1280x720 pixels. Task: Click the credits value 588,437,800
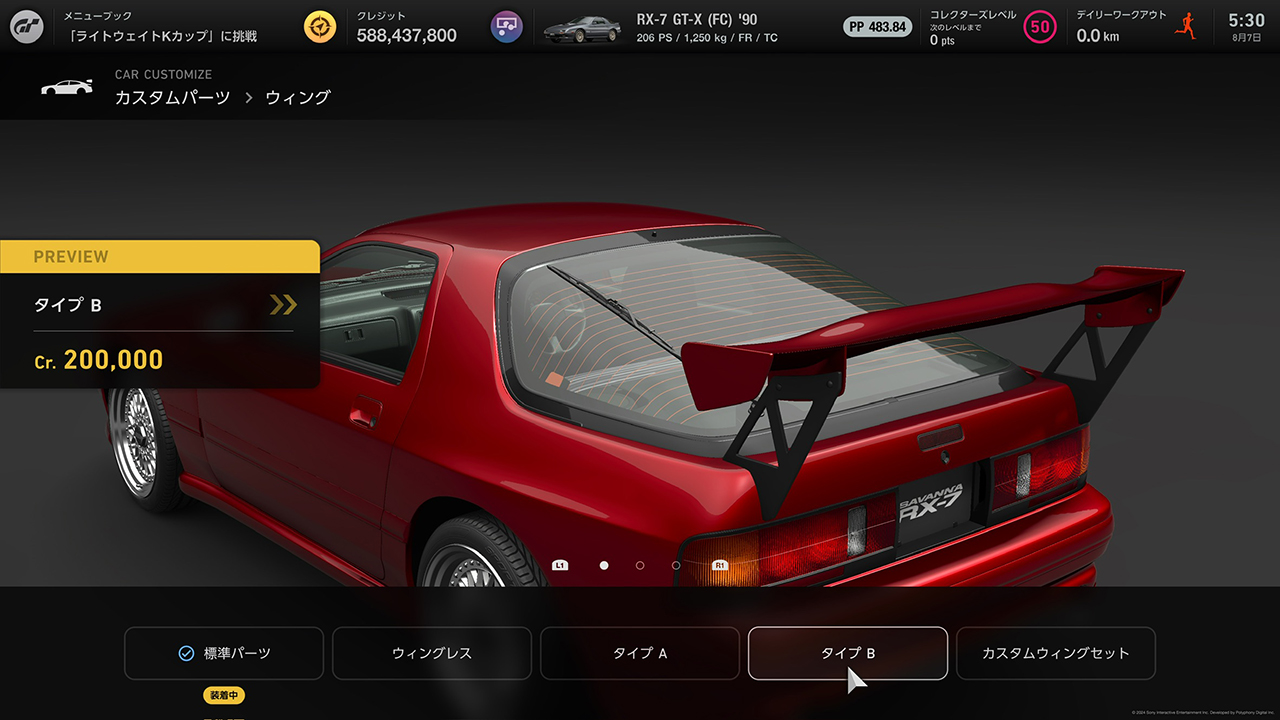(x=407, y=36)
